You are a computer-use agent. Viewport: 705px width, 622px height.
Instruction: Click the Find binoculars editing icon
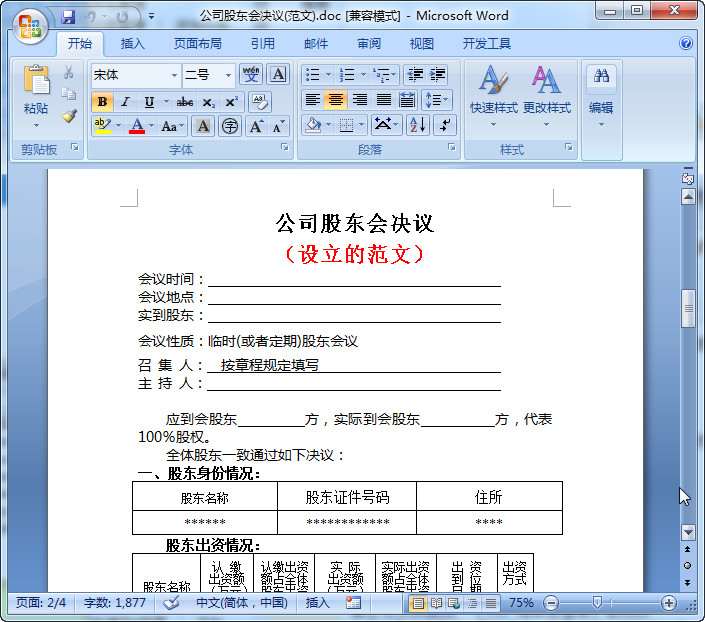pyautogui.click(x=601, y=76)
